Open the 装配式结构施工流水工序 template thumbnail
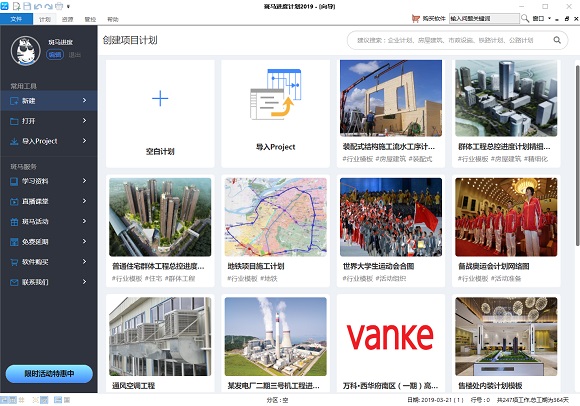The width and height of the screenshot is (580, 406). pos(391,98)
